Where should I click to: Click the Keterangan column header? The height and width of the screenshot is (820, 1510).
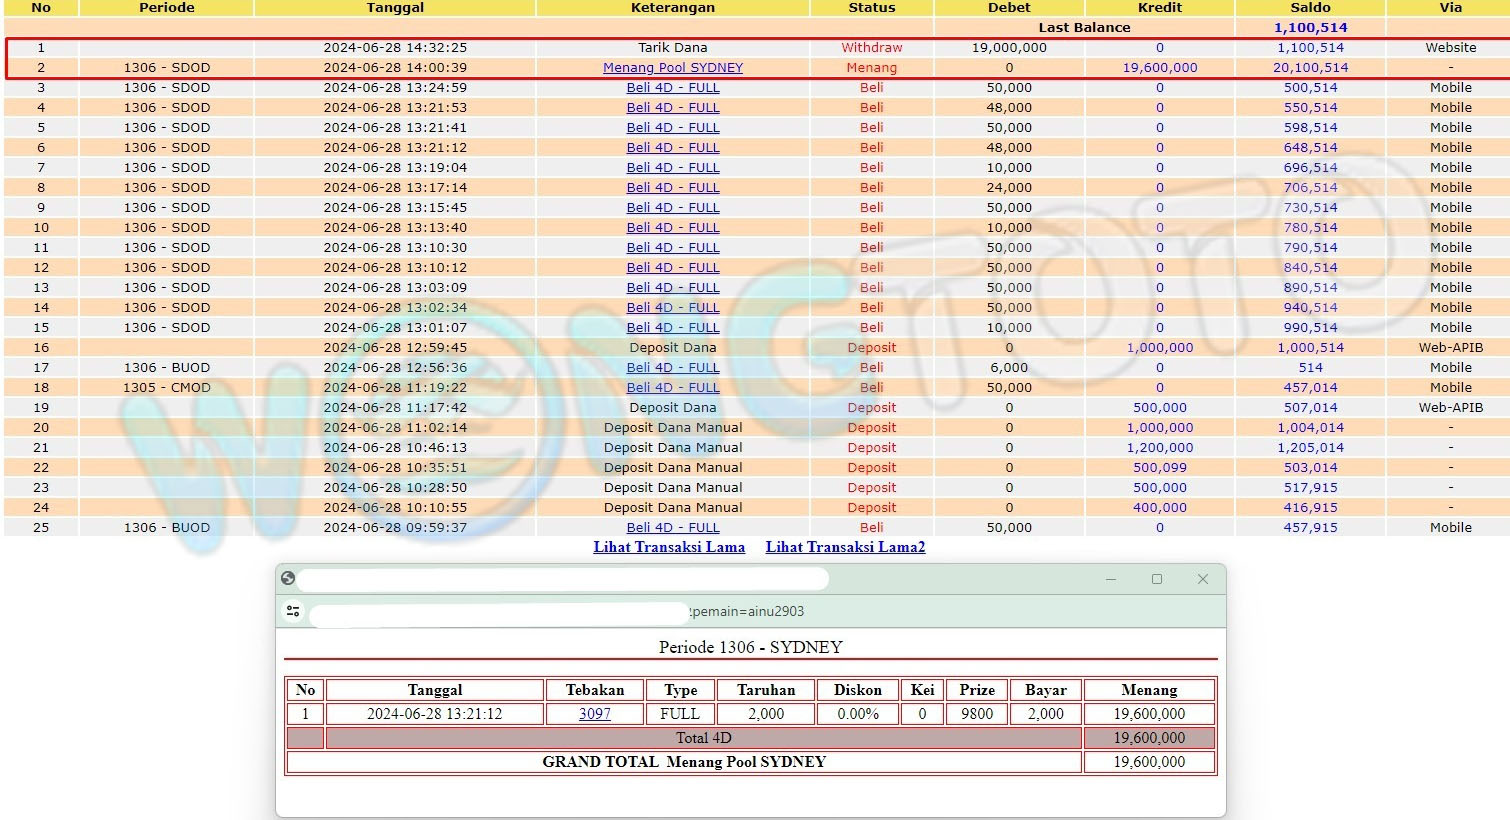click(672, 8)
